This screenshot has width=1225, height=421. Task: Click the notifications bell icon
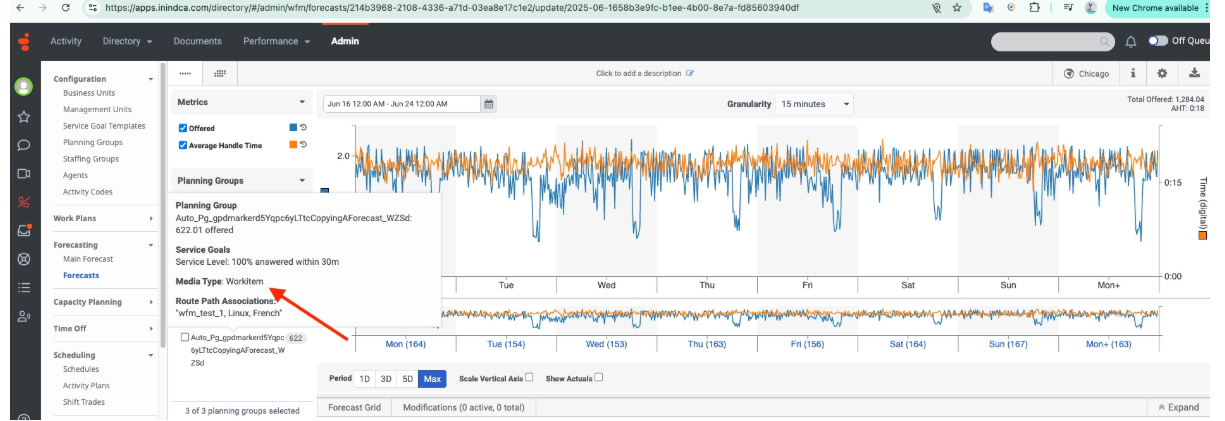coord(1131,41)
